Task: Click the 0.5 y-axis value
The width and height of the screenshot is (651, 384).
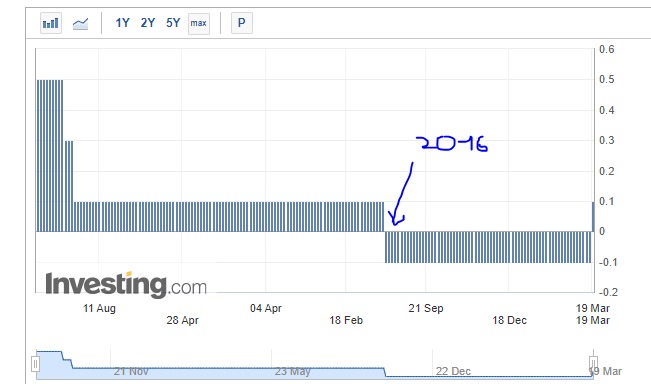Action: coord(607,79)
